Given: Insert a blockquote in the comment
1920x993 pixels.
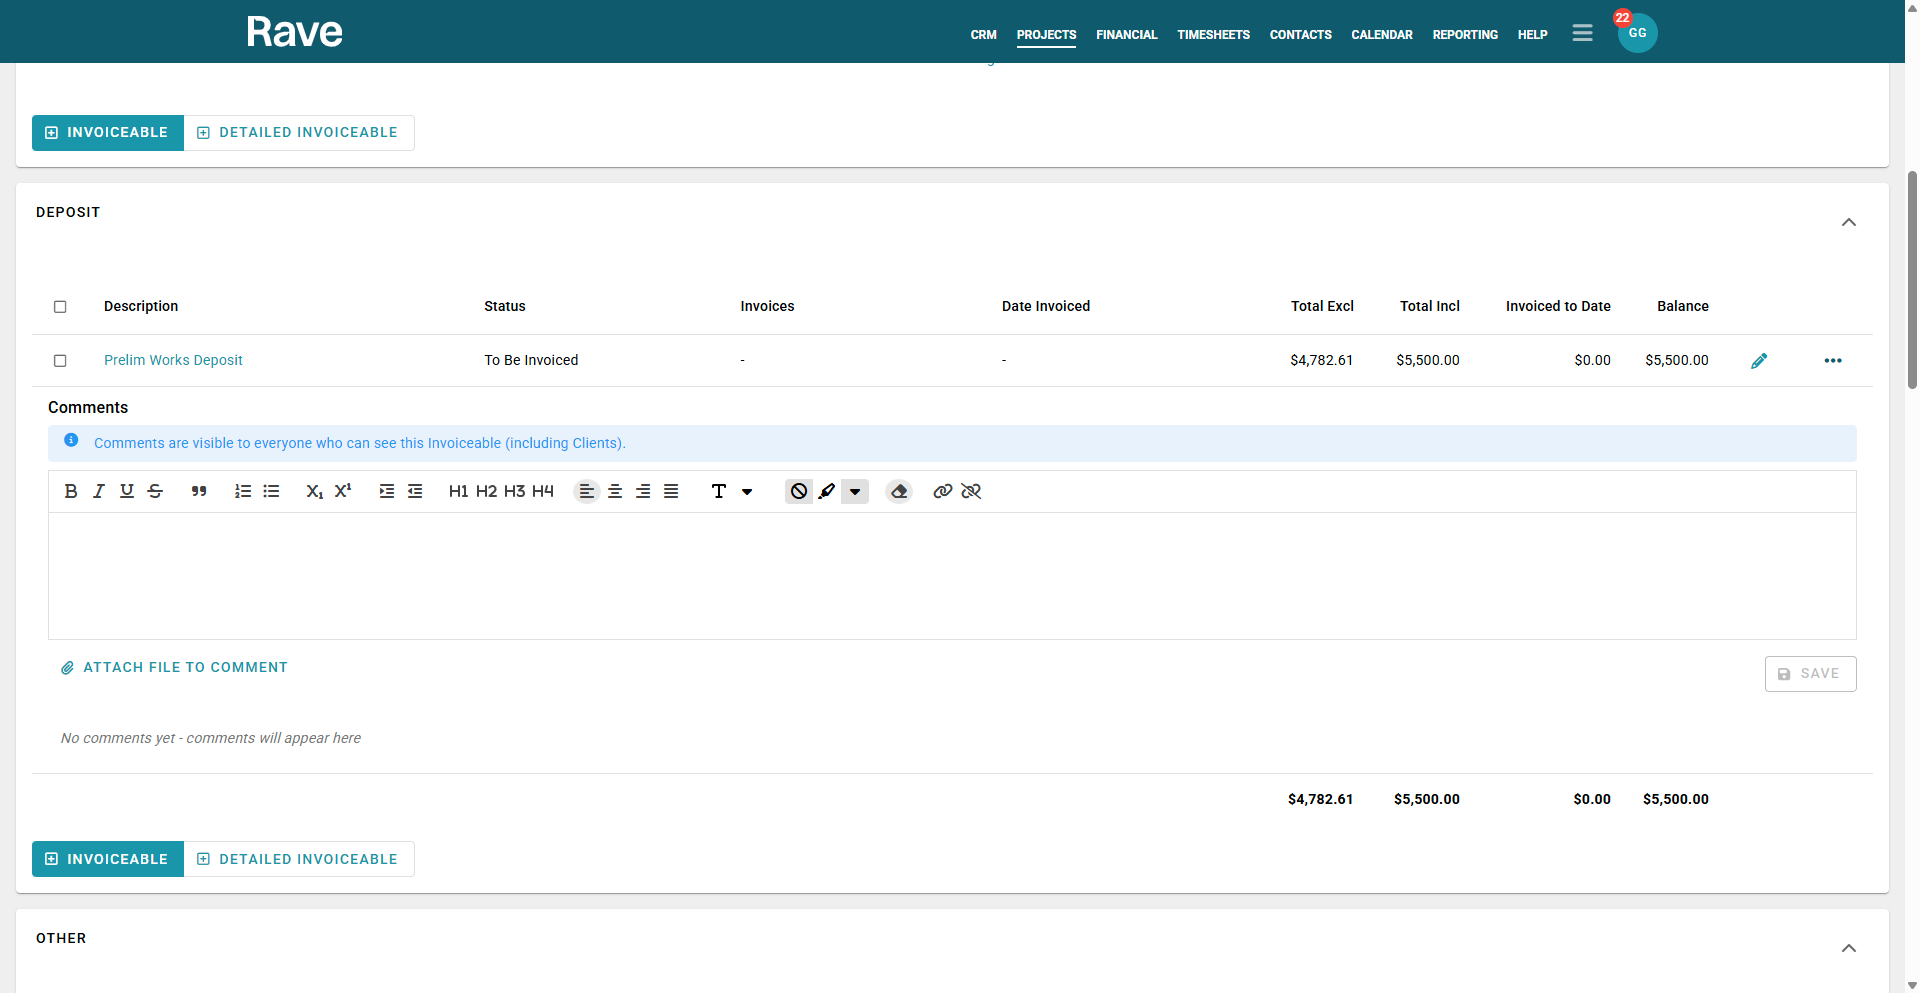Looking at the screenshot, I should 199,491.
